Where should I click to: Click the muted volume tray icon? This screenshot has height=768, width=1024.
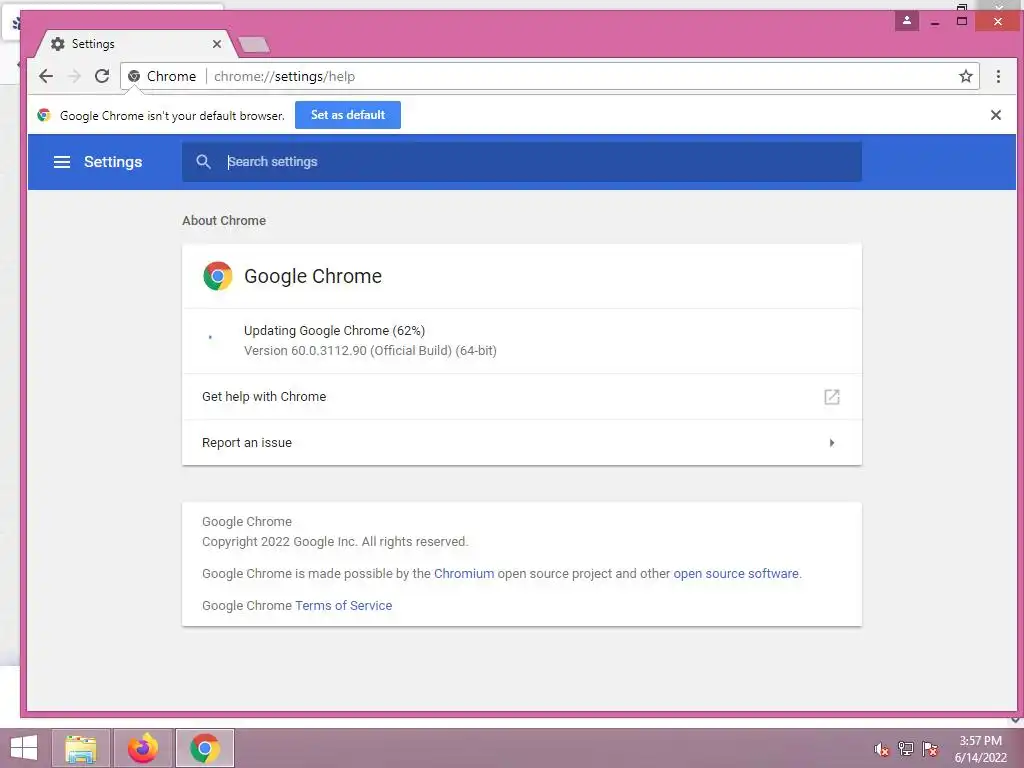pos(882,749)
